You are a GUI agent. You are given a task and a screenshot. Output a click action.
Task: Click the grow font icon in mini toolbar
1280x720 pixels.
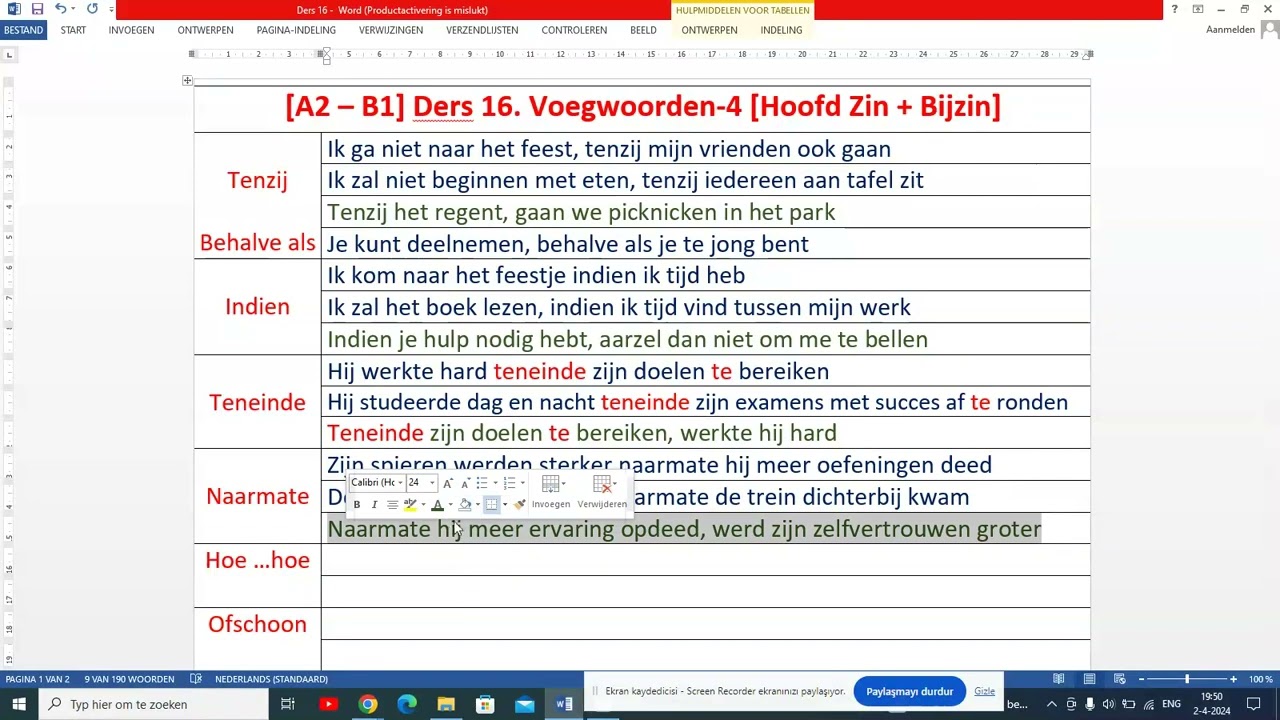448,483
